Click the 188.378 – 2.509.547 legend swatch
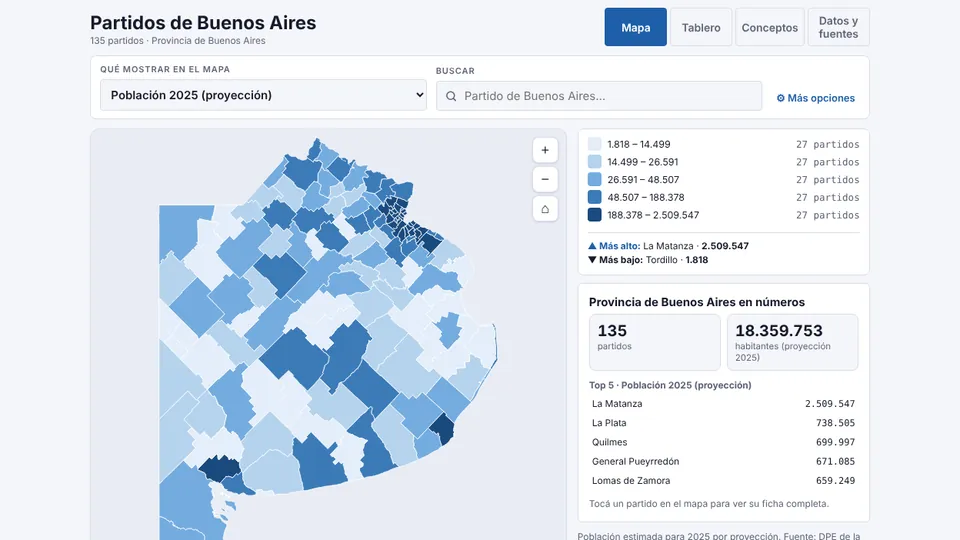 (594, 215)
